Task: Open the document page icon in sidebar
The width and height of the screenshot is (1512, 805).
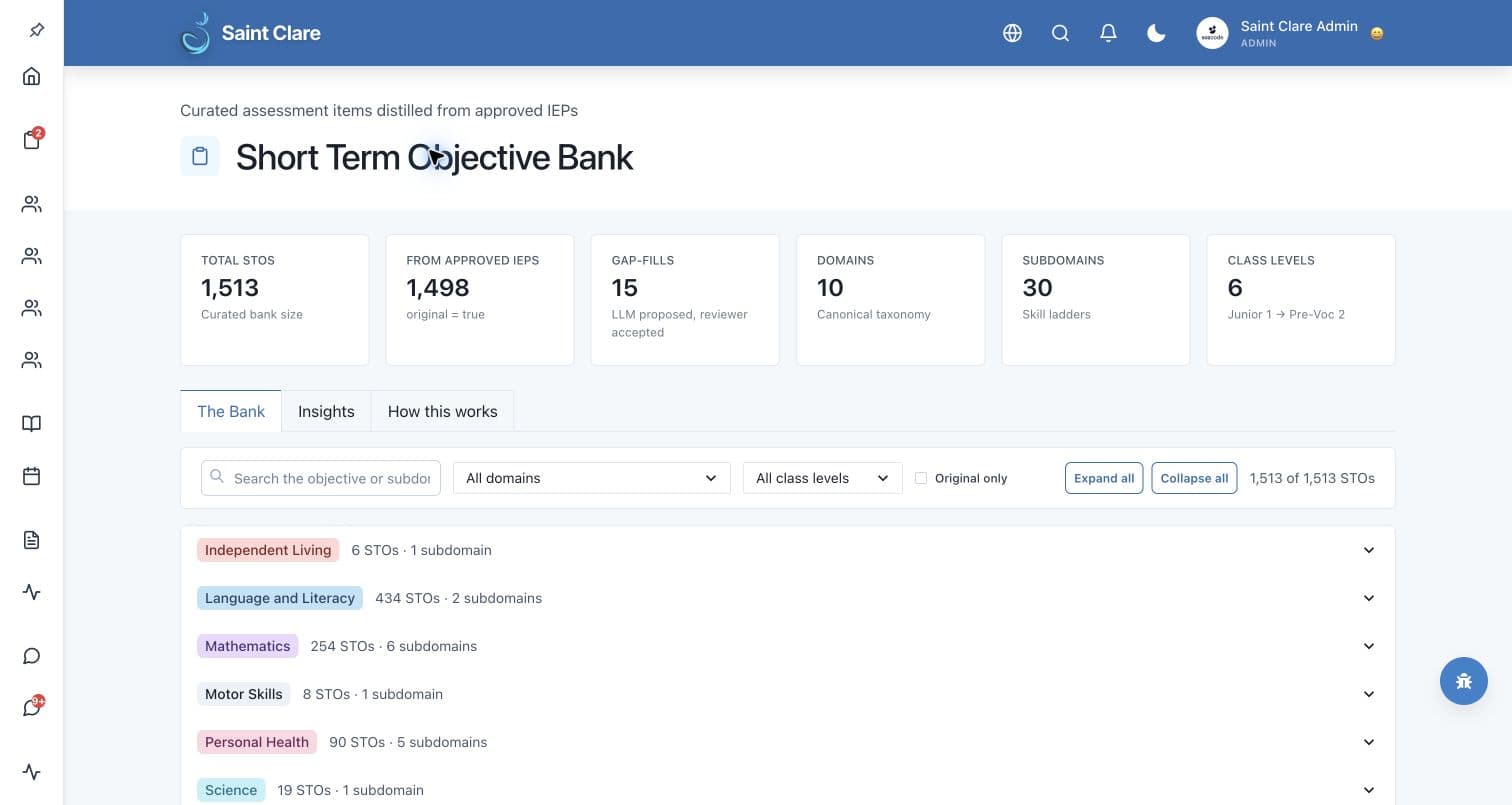Action: point(32,540)
